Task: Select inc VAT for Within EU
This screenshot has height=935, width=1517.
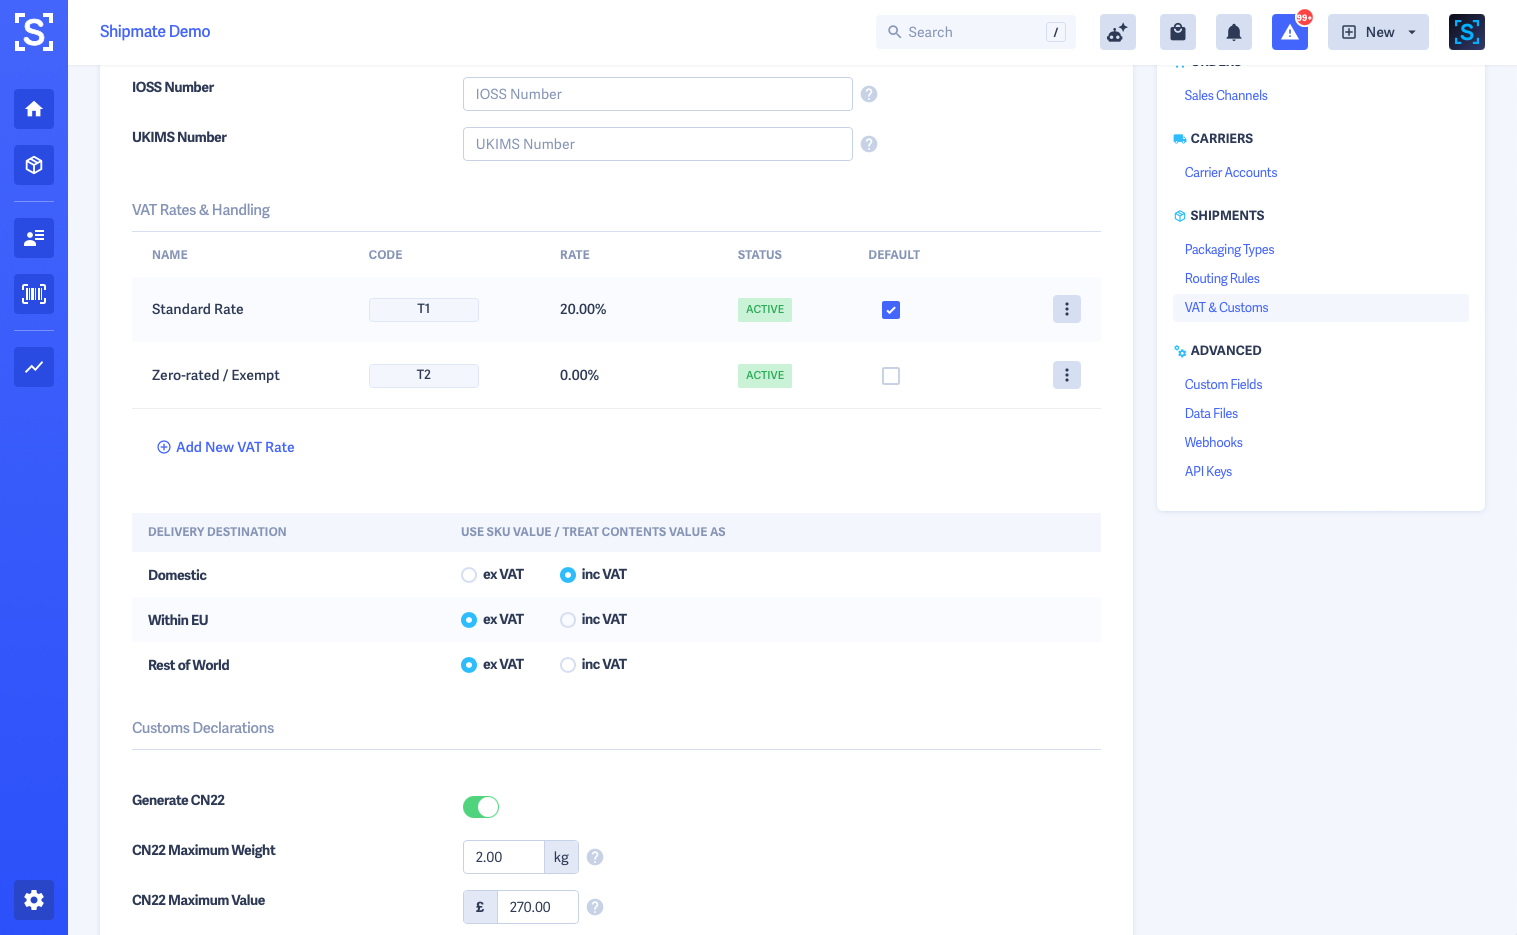Action: pyautogui.click(x=568, y=620)
